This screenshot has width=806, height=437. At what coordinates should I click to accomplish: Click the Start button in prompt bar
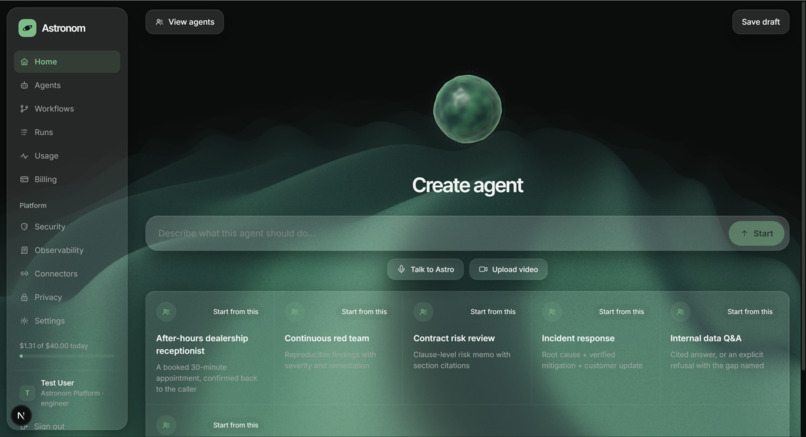[756, 233]
